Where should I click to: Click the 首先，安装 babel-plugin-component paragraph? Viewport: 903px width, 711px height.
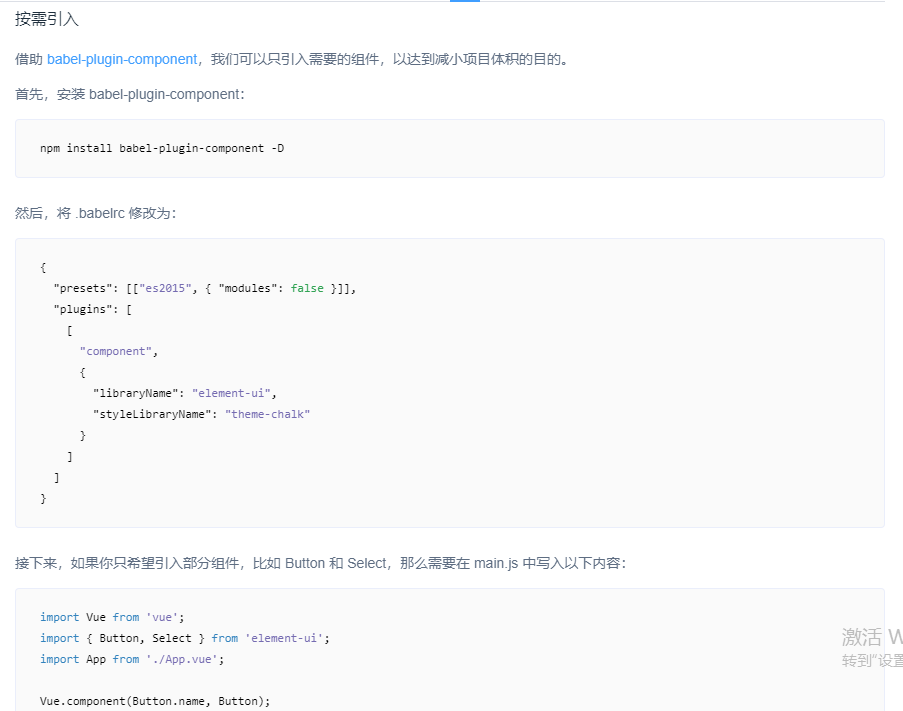point(129,94)
